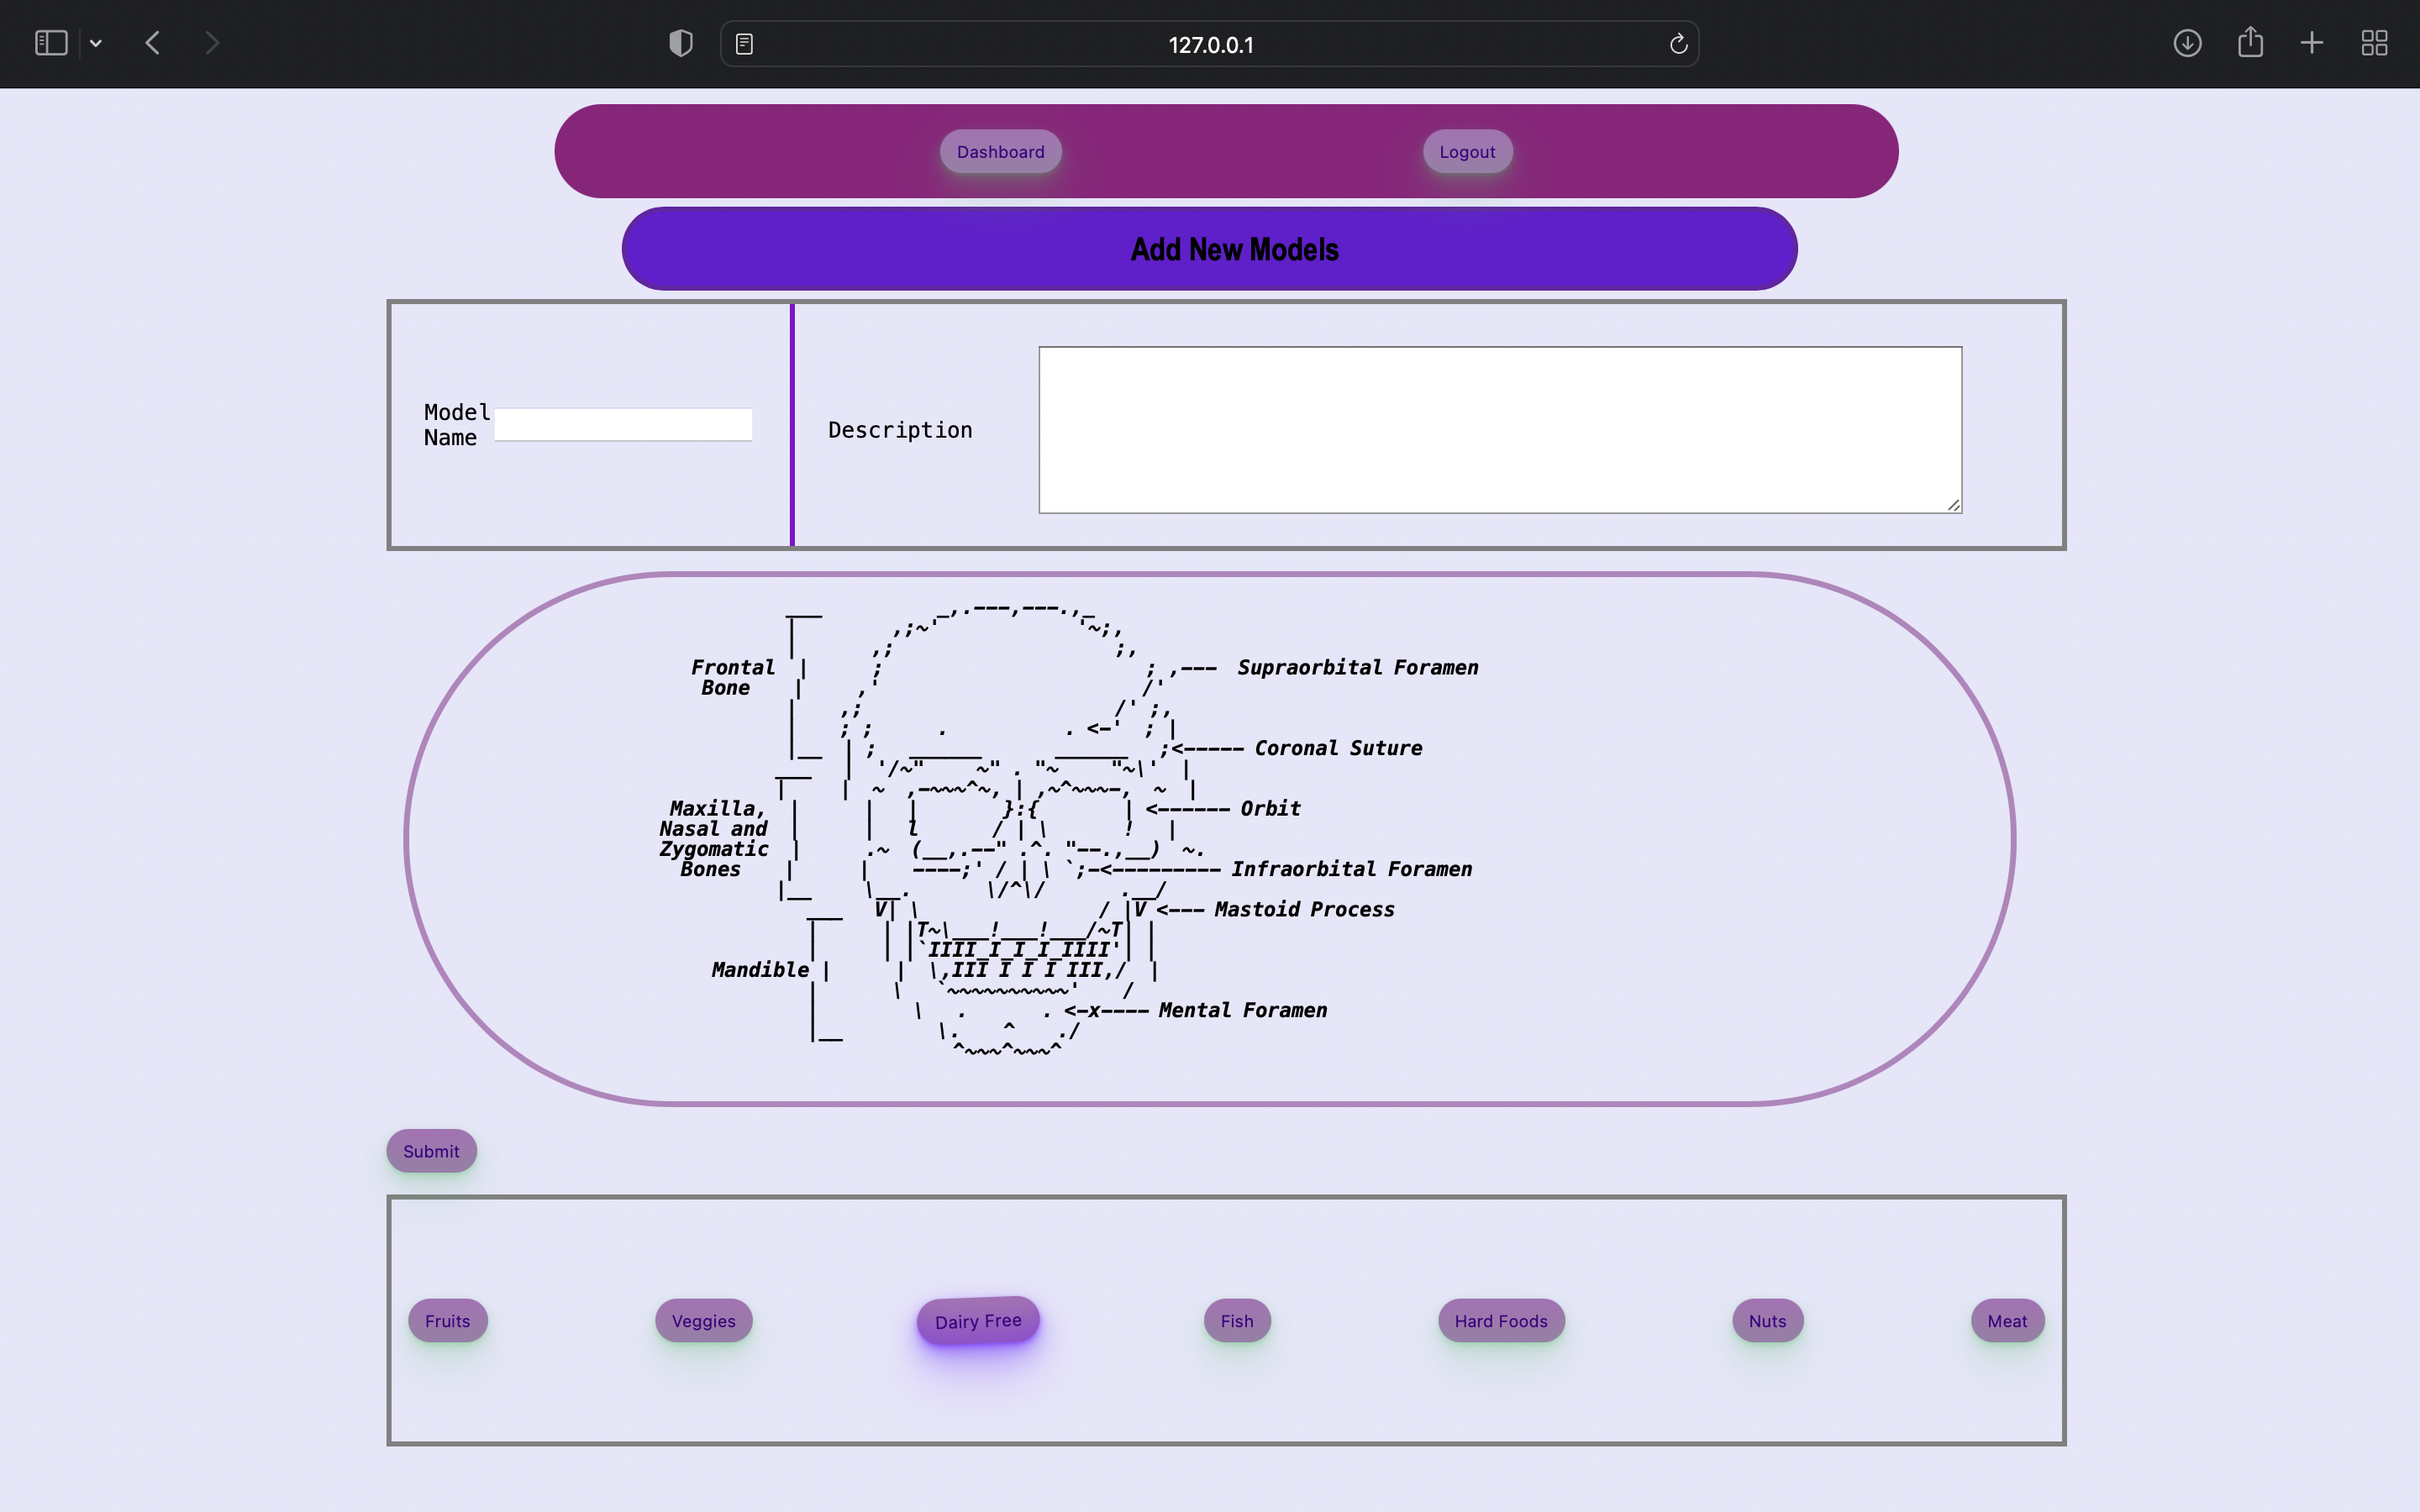Select the Fish category
The image size is (2420, 1512).
click(x=1236, y=1320)
